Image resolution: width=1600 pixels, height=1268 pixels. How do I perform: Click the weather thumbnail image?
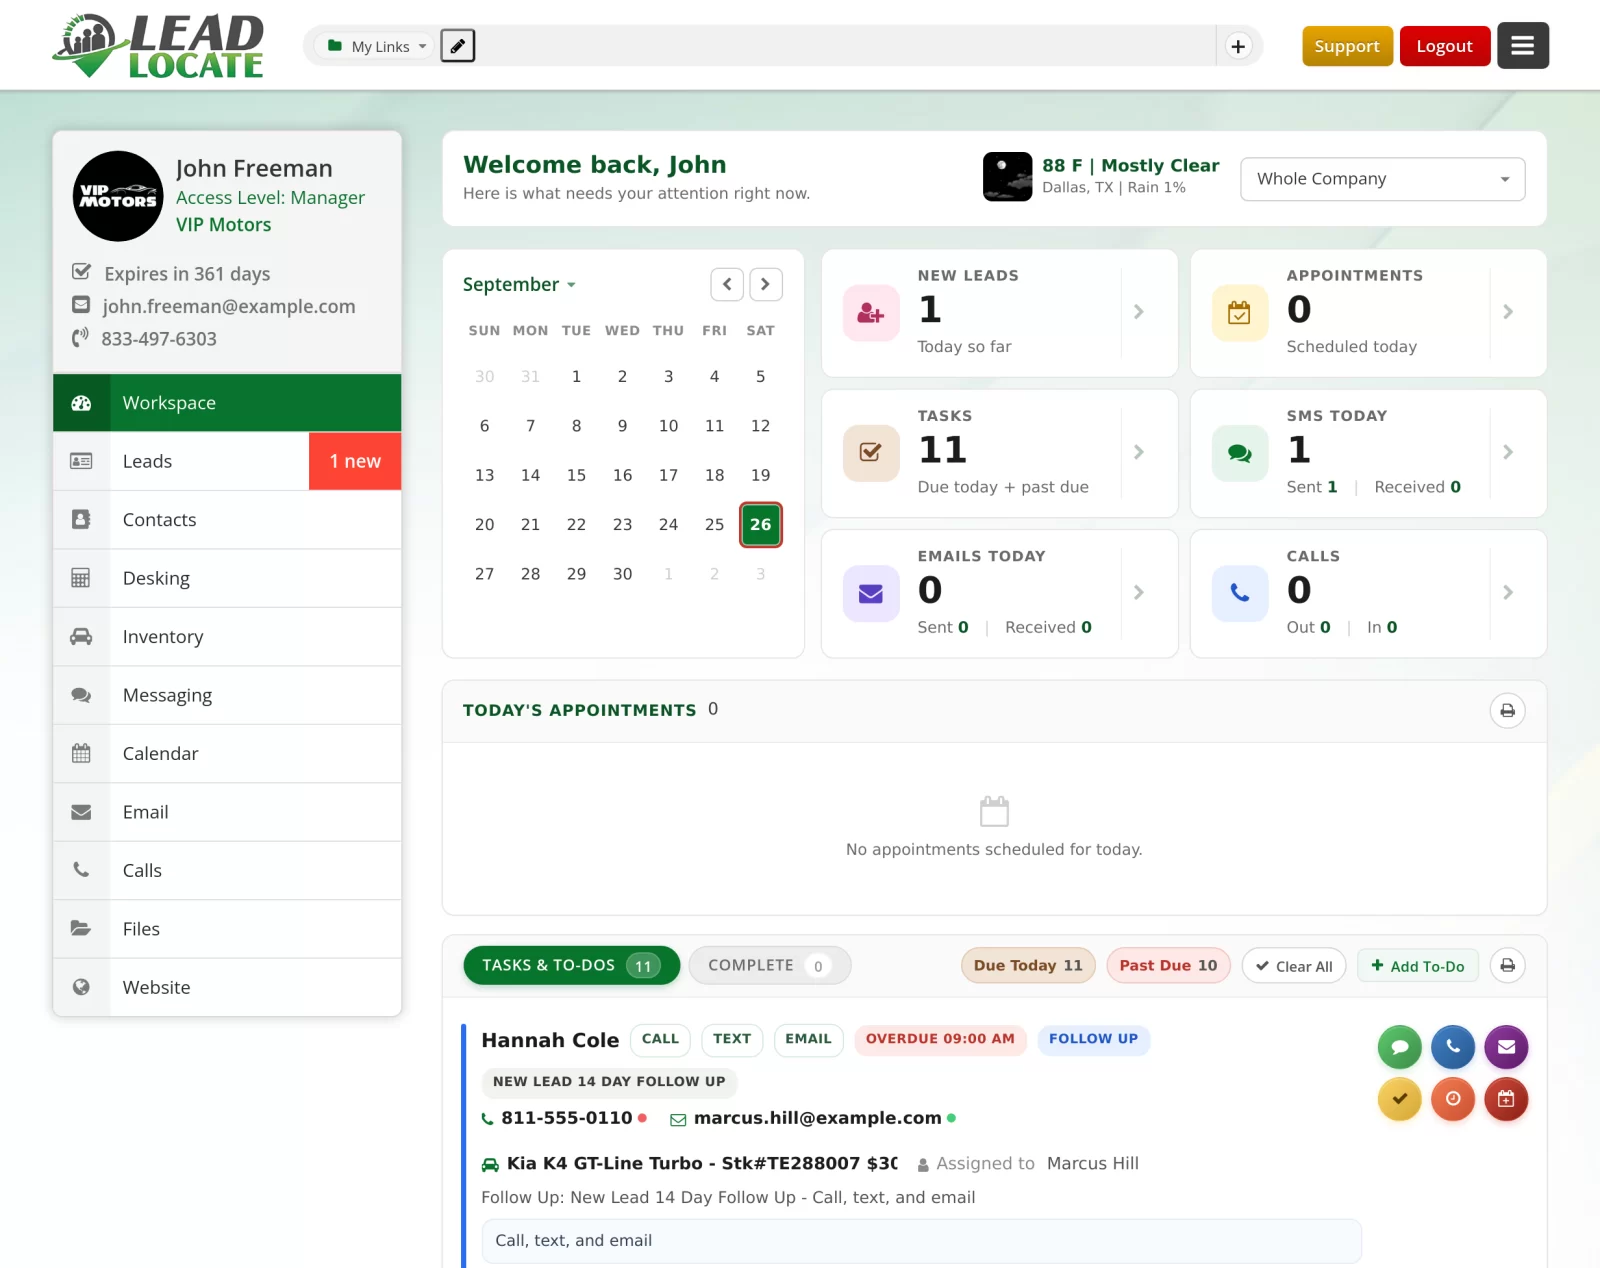coord(1007,177)
